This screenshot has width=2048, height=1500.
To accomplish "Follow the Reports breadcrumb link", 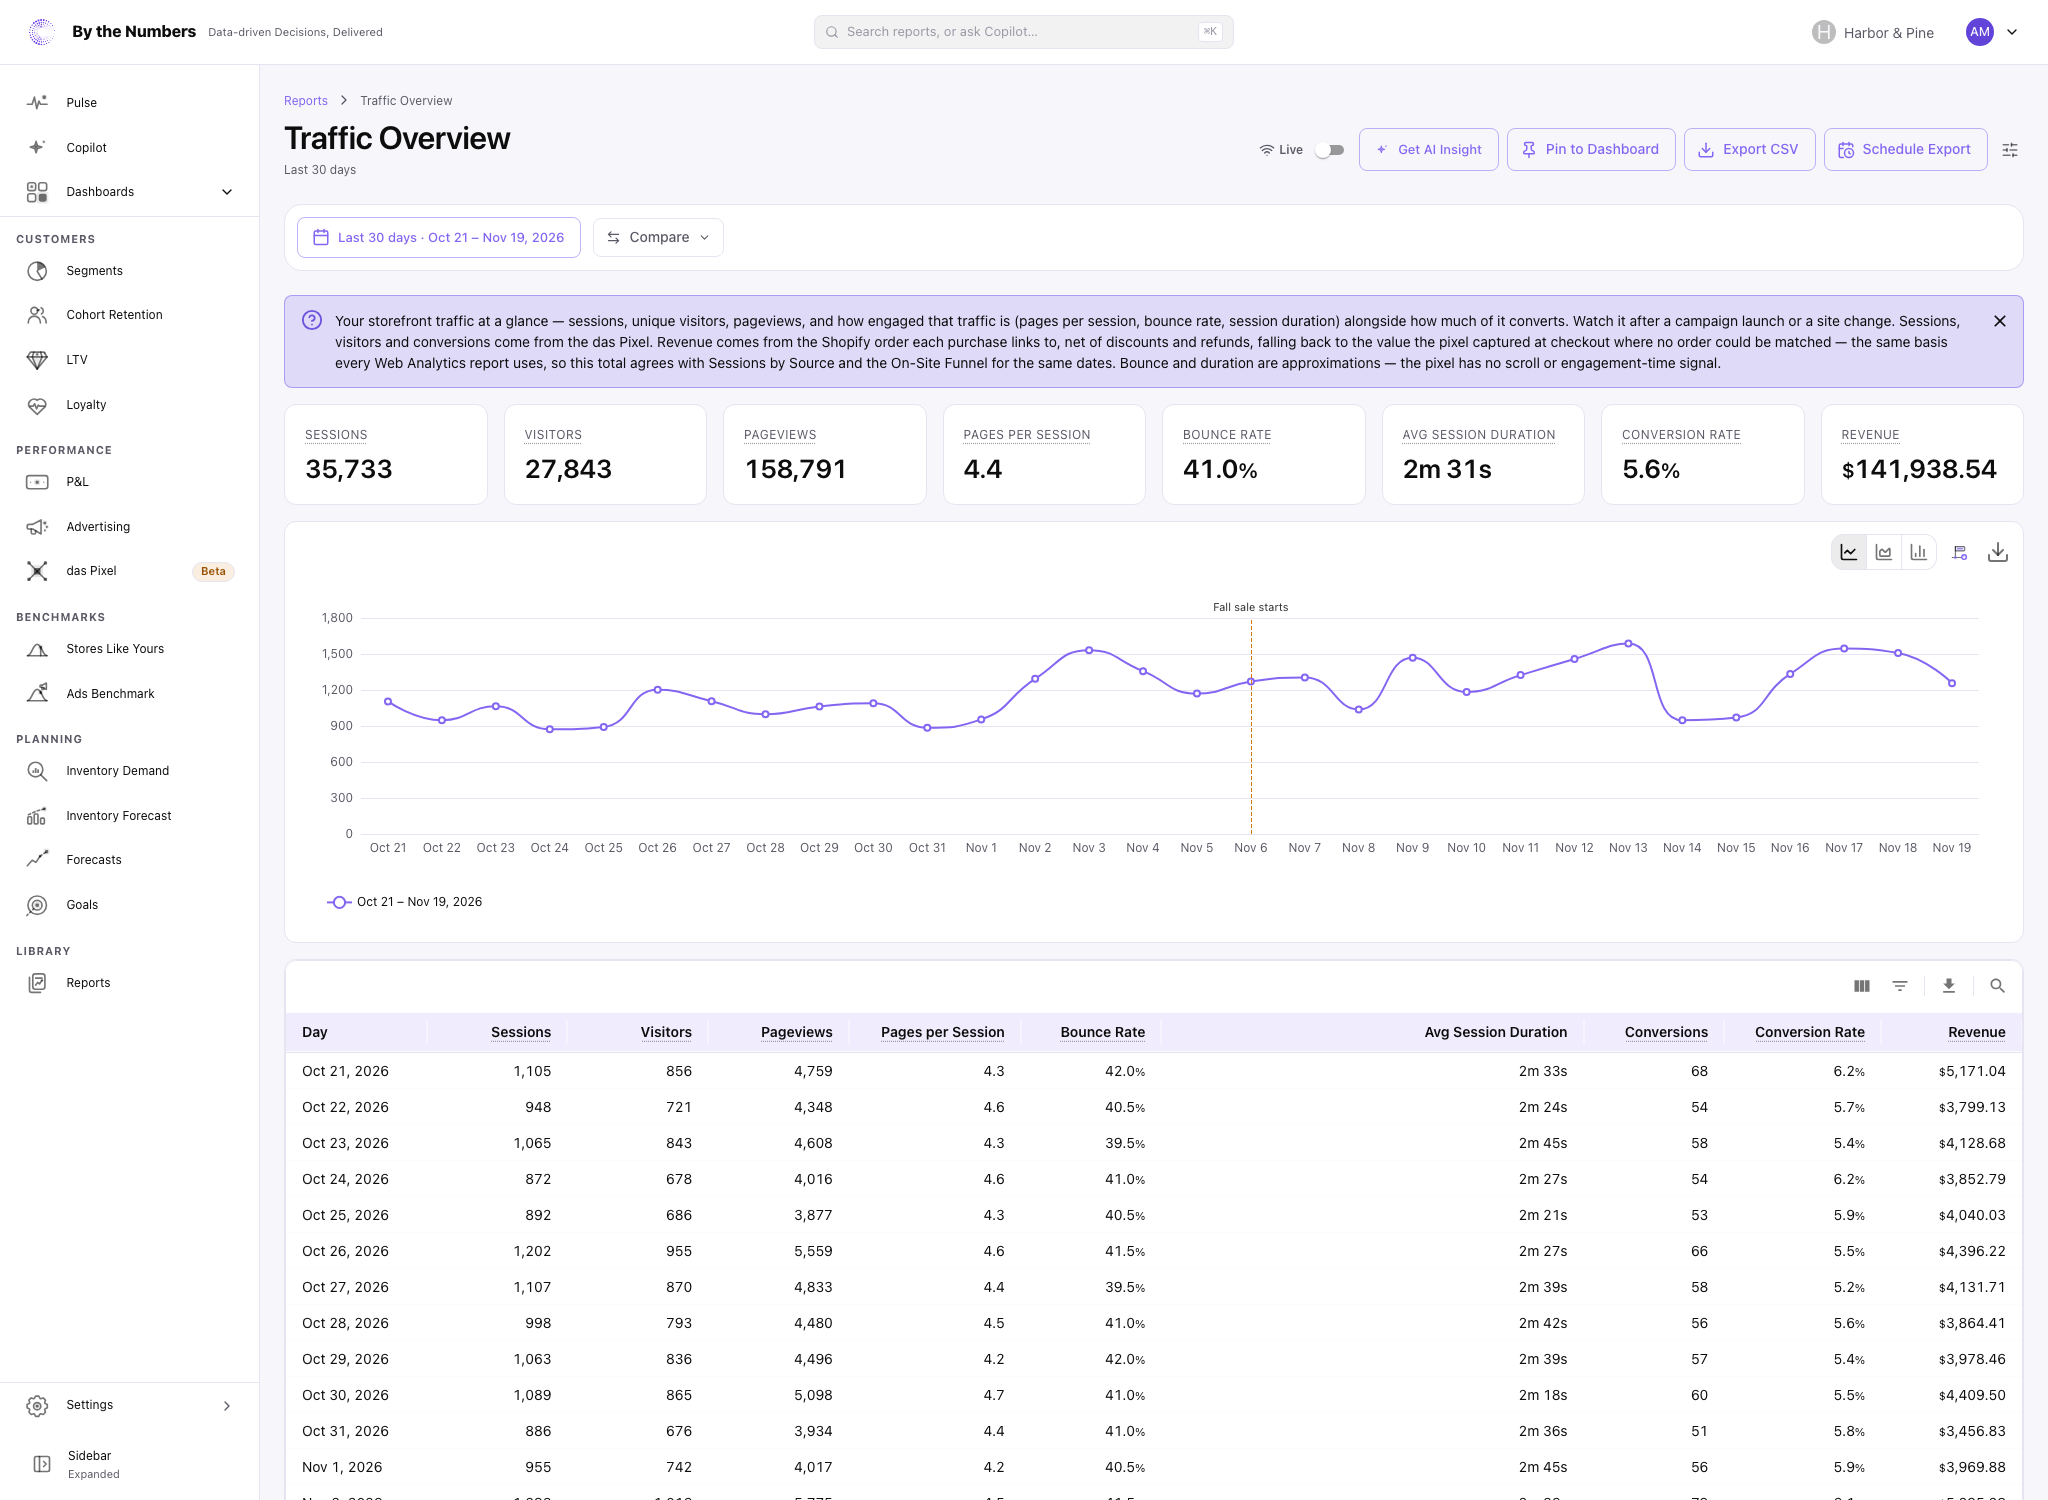I will 306,101.
